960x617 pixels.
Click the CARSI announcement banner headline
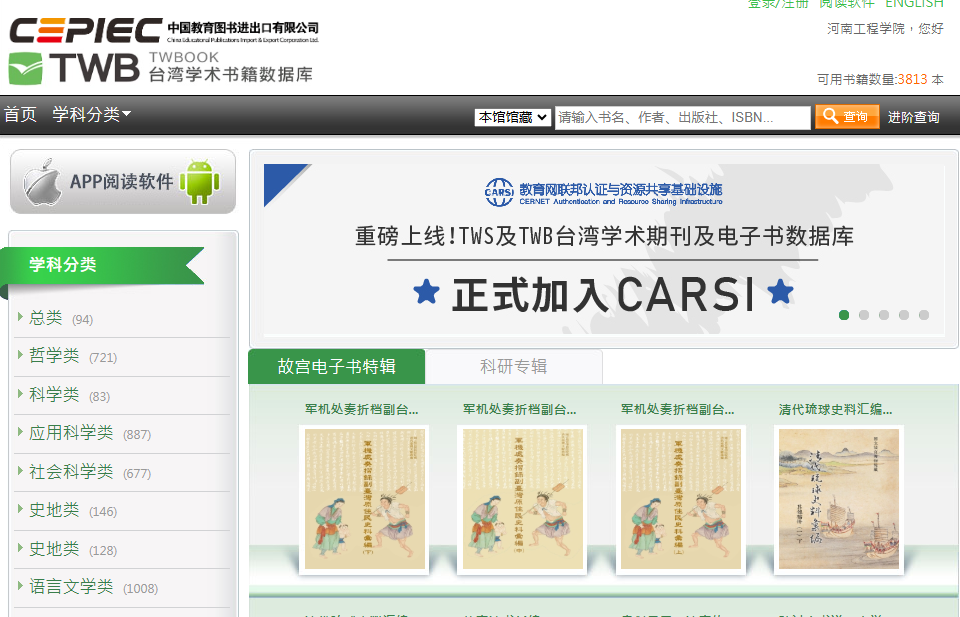[604, 236]
